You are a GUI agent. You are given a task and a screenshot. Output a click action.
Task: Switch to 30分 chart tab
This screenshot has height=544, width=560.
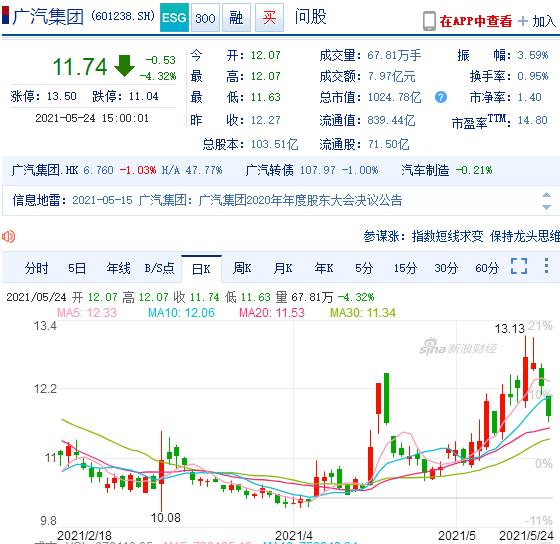(446, 268)
